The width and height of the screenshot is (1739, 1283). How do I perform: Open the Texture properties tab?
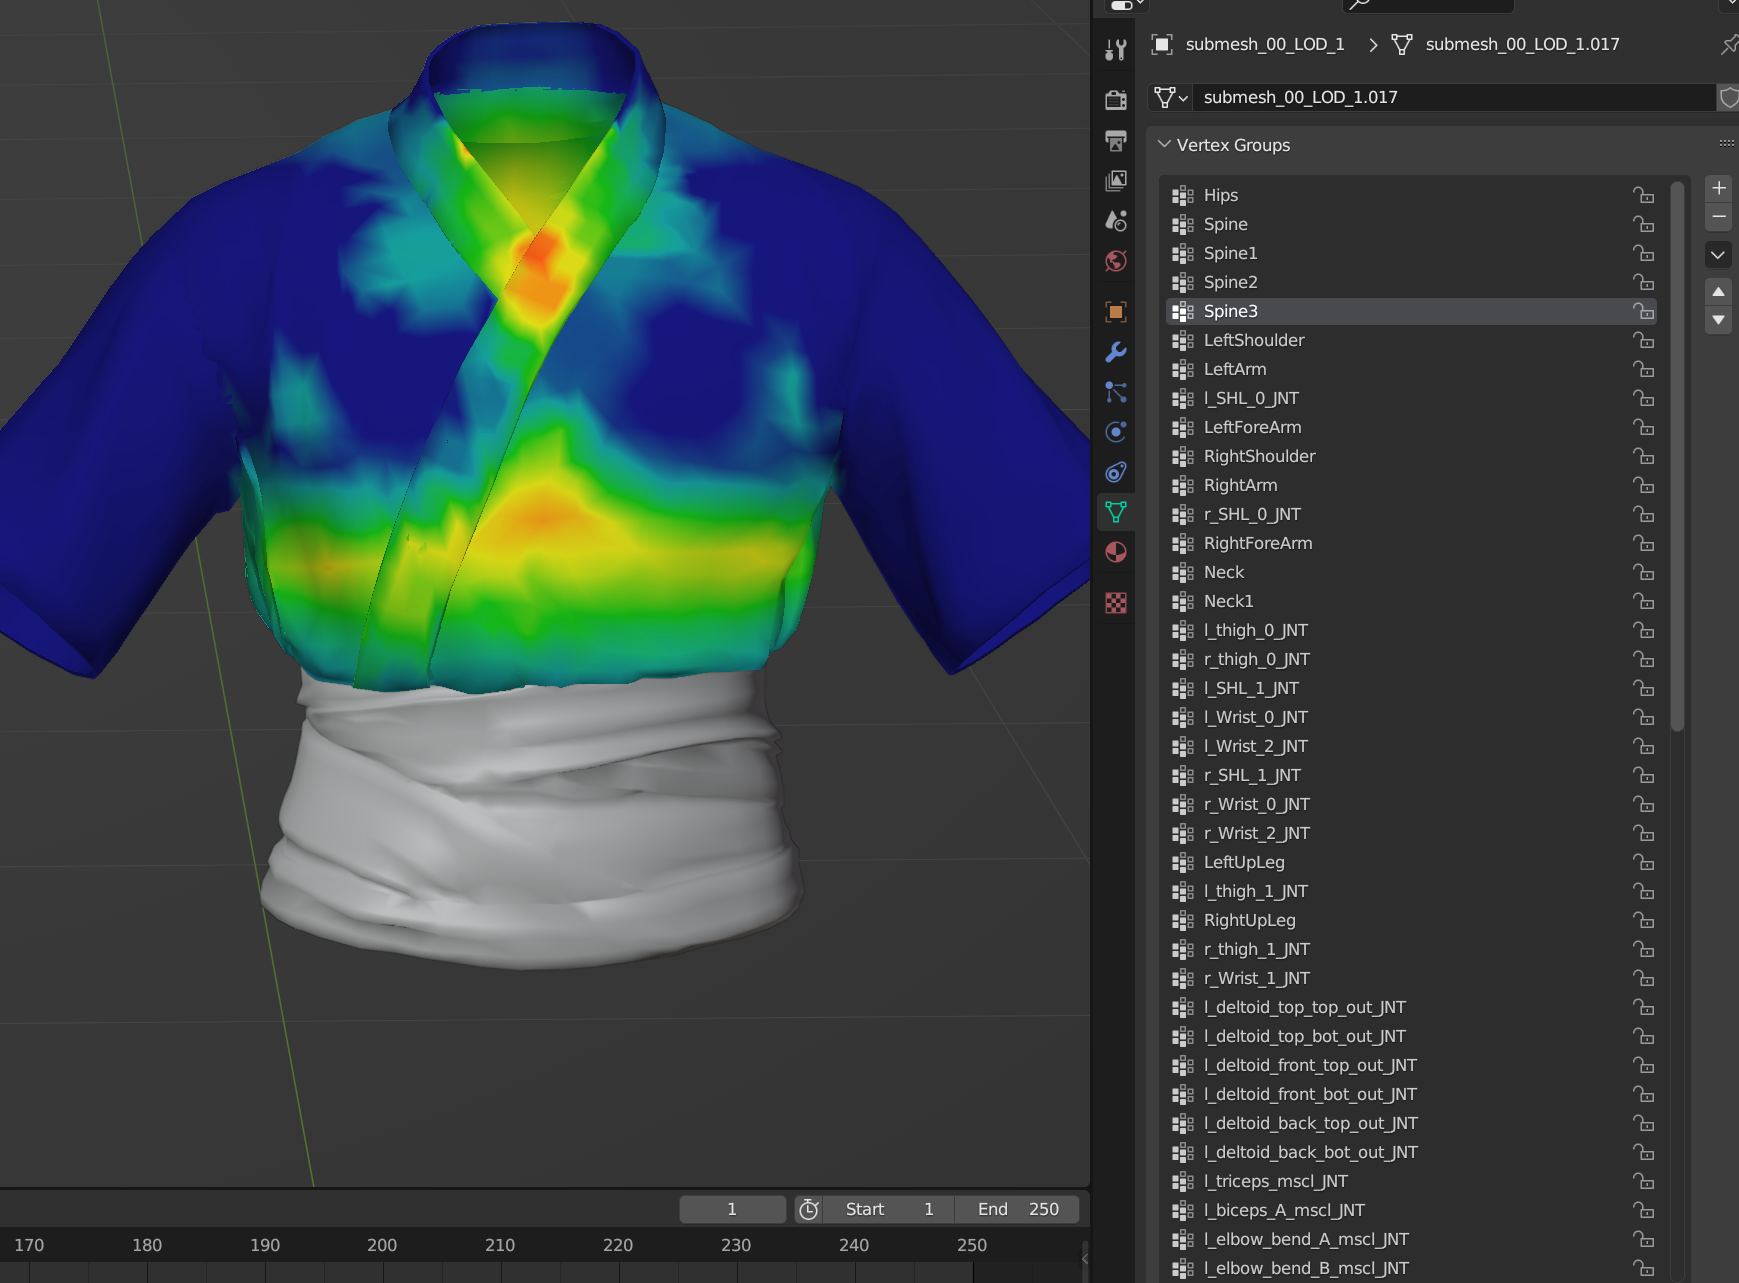(x=1116, y=602)
